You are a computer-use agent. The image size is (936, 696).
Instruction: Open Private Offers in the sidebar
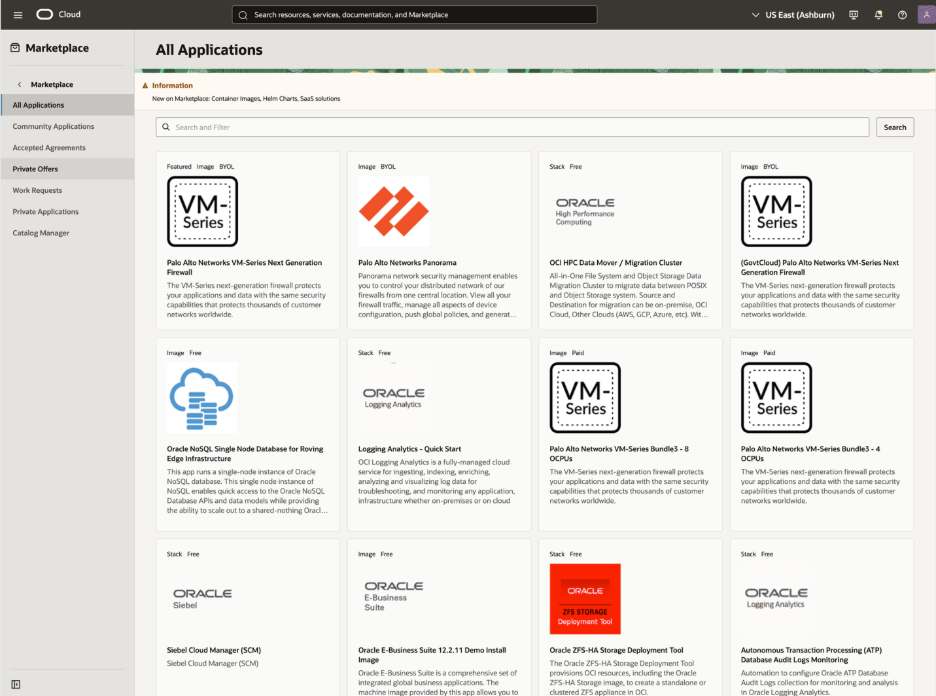[35, 169]
